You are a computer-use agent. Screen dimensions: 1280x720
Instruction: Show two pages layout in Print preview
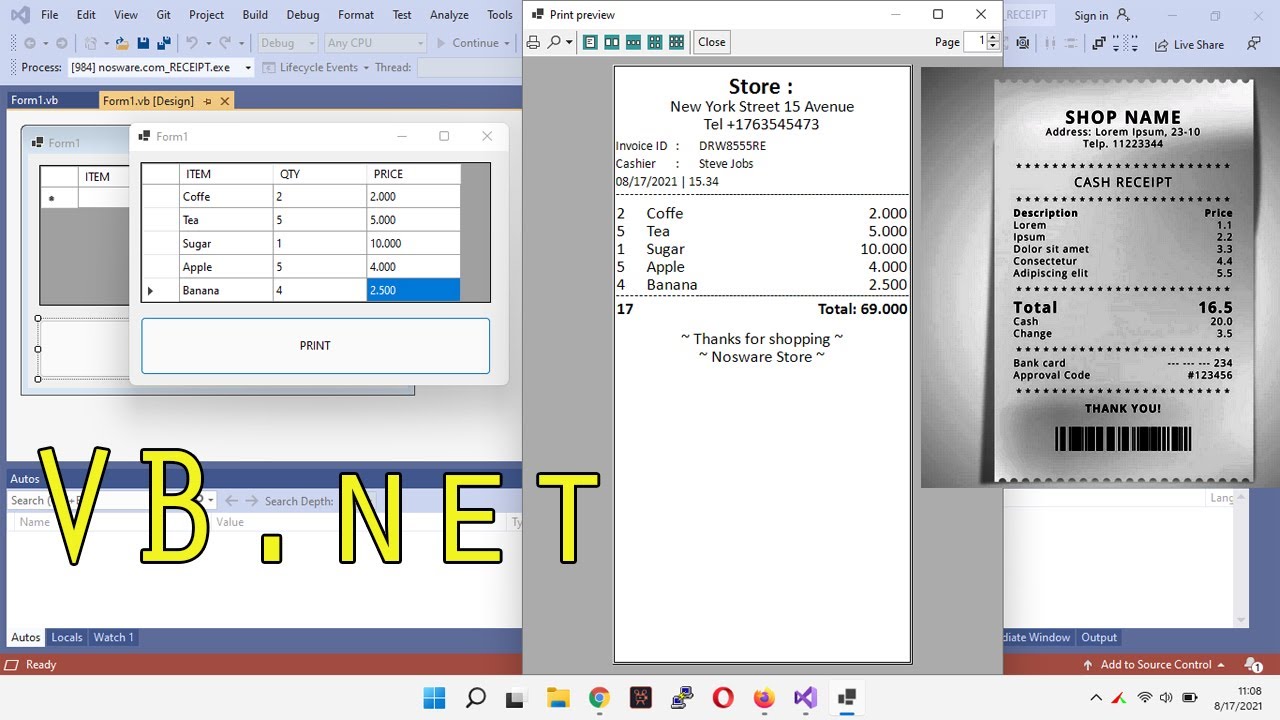pos(611,42)
